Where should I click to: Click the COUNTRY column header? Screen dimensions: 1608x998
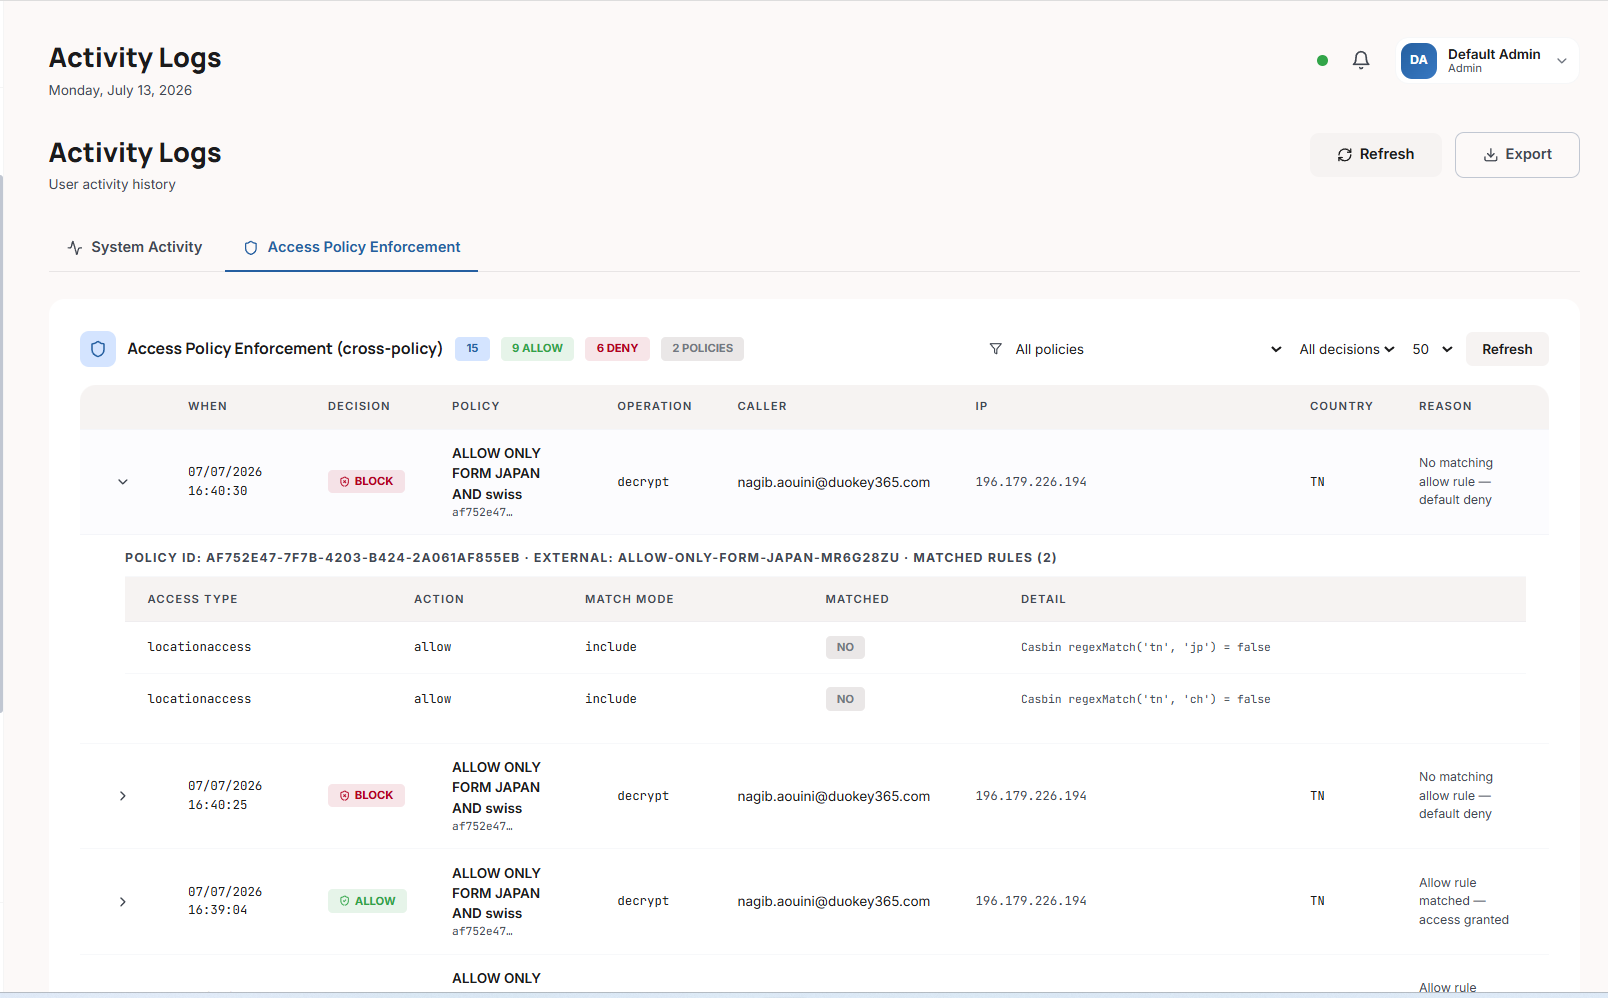(x=1341, y=406)
